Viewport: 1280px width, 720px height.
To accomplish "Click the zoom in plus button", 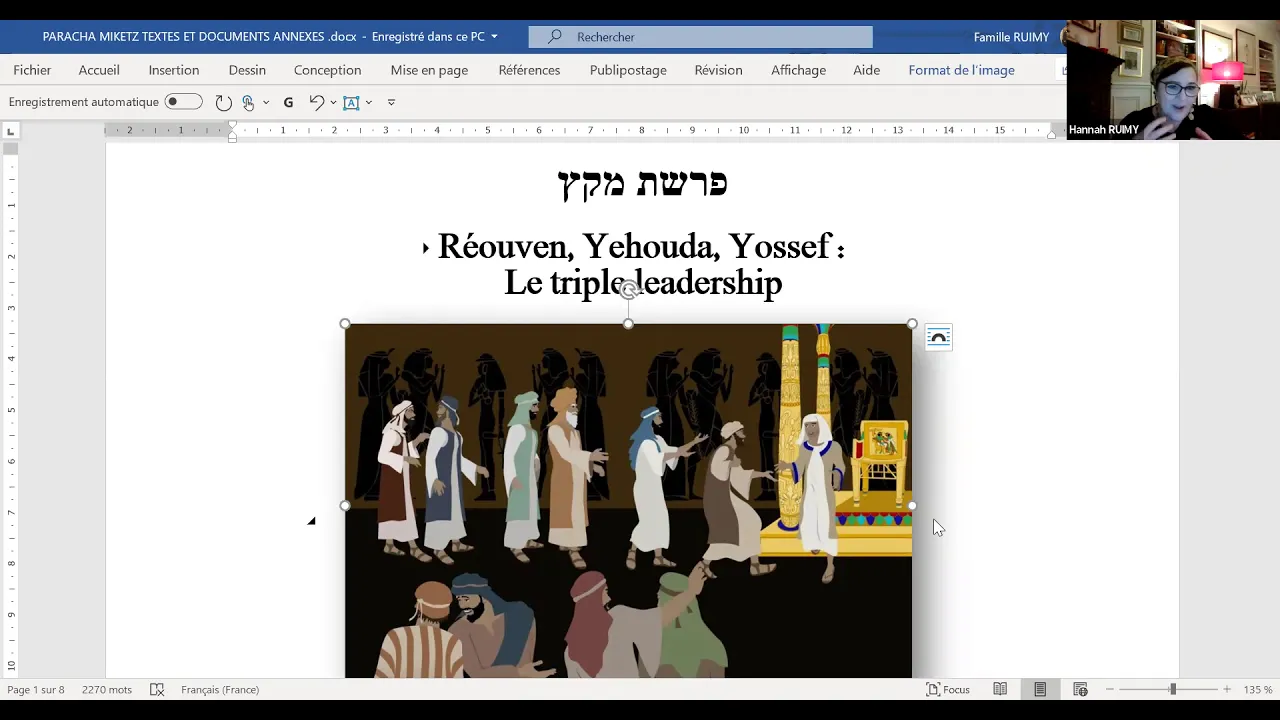I will 1227,690.
